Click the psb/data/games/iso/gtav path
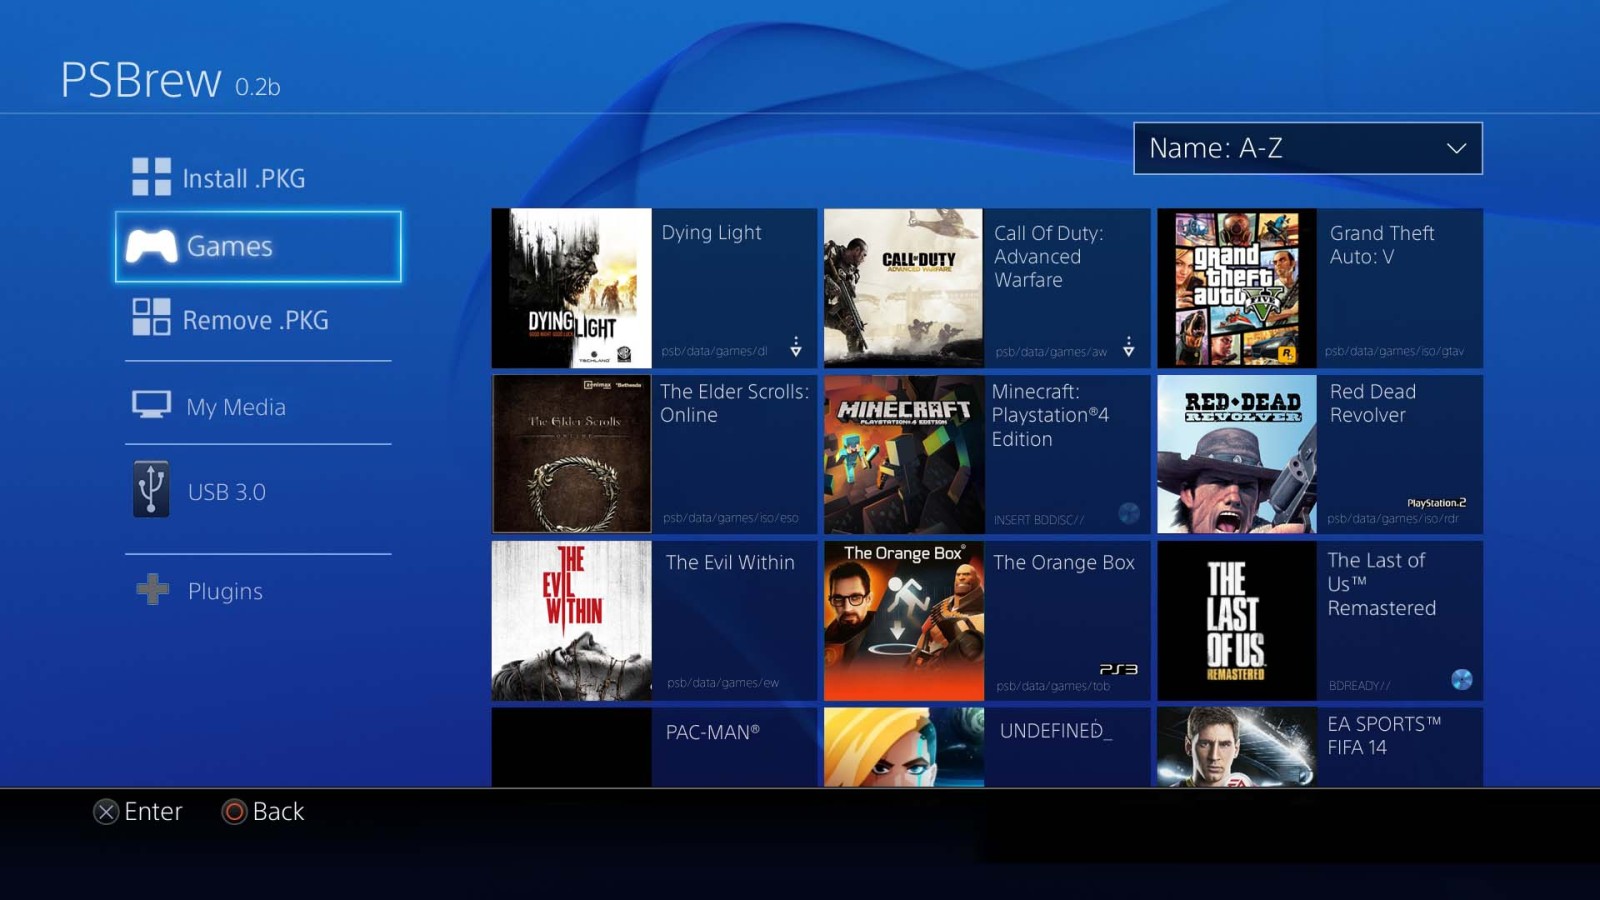Viewport: 1600px width, 900px height. [x=1394, y=351]
